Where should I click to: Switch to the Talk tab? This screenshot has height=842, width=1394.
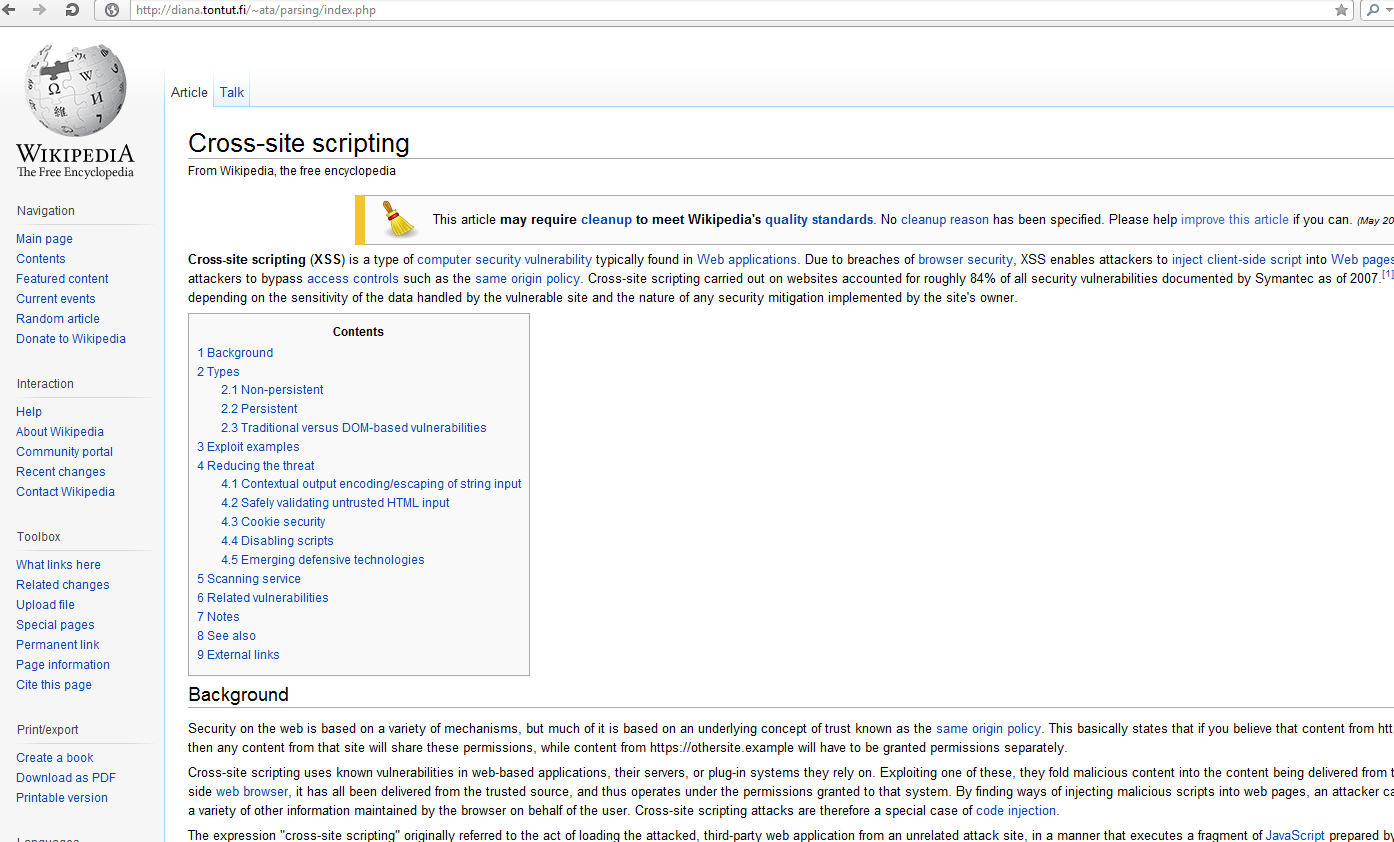pyautogui.click(x=232, y=92)
